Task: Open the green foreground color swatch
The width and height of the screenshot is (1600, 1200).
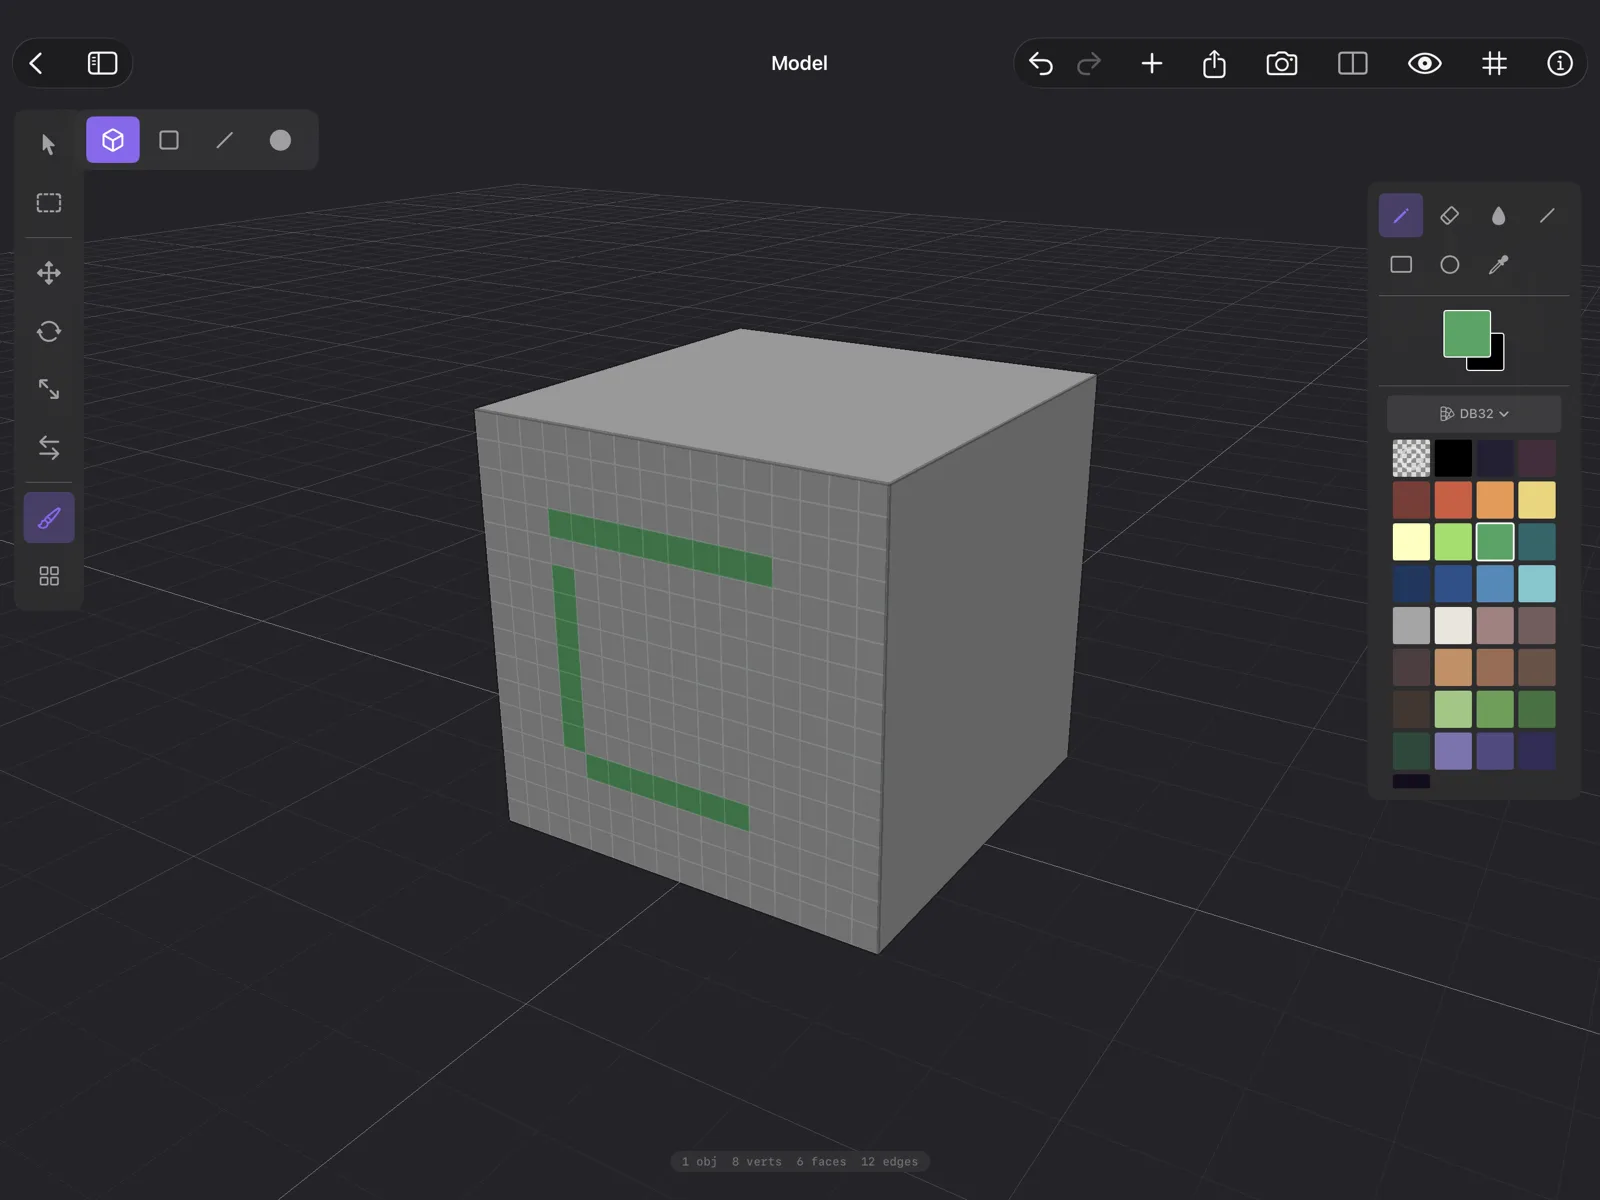Action: 1466,333
